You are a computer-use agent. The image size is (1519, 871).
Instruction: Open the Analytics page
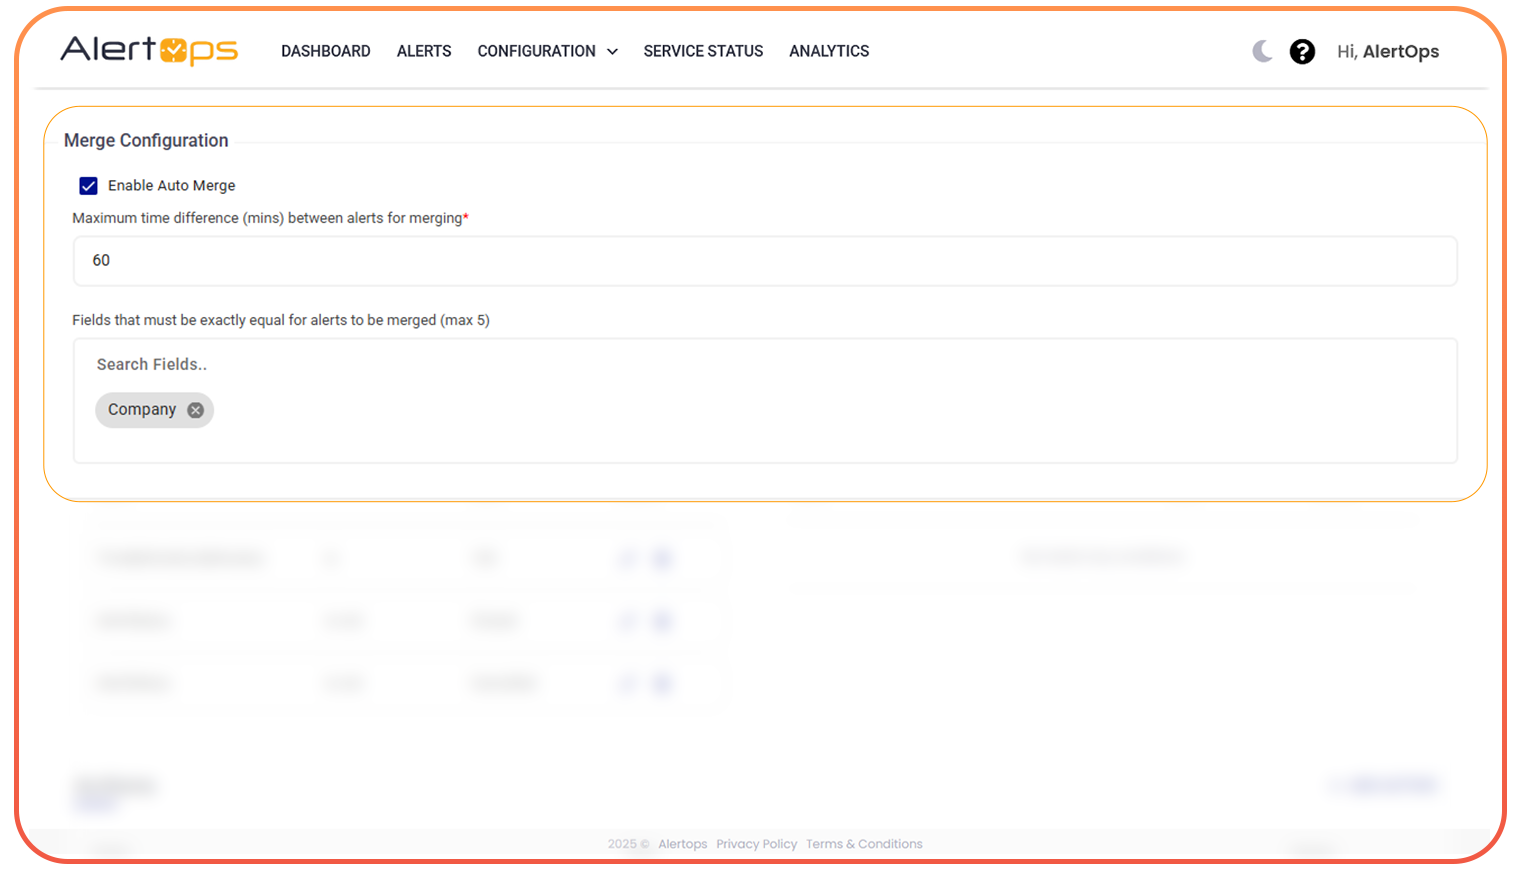click(829, 51)
